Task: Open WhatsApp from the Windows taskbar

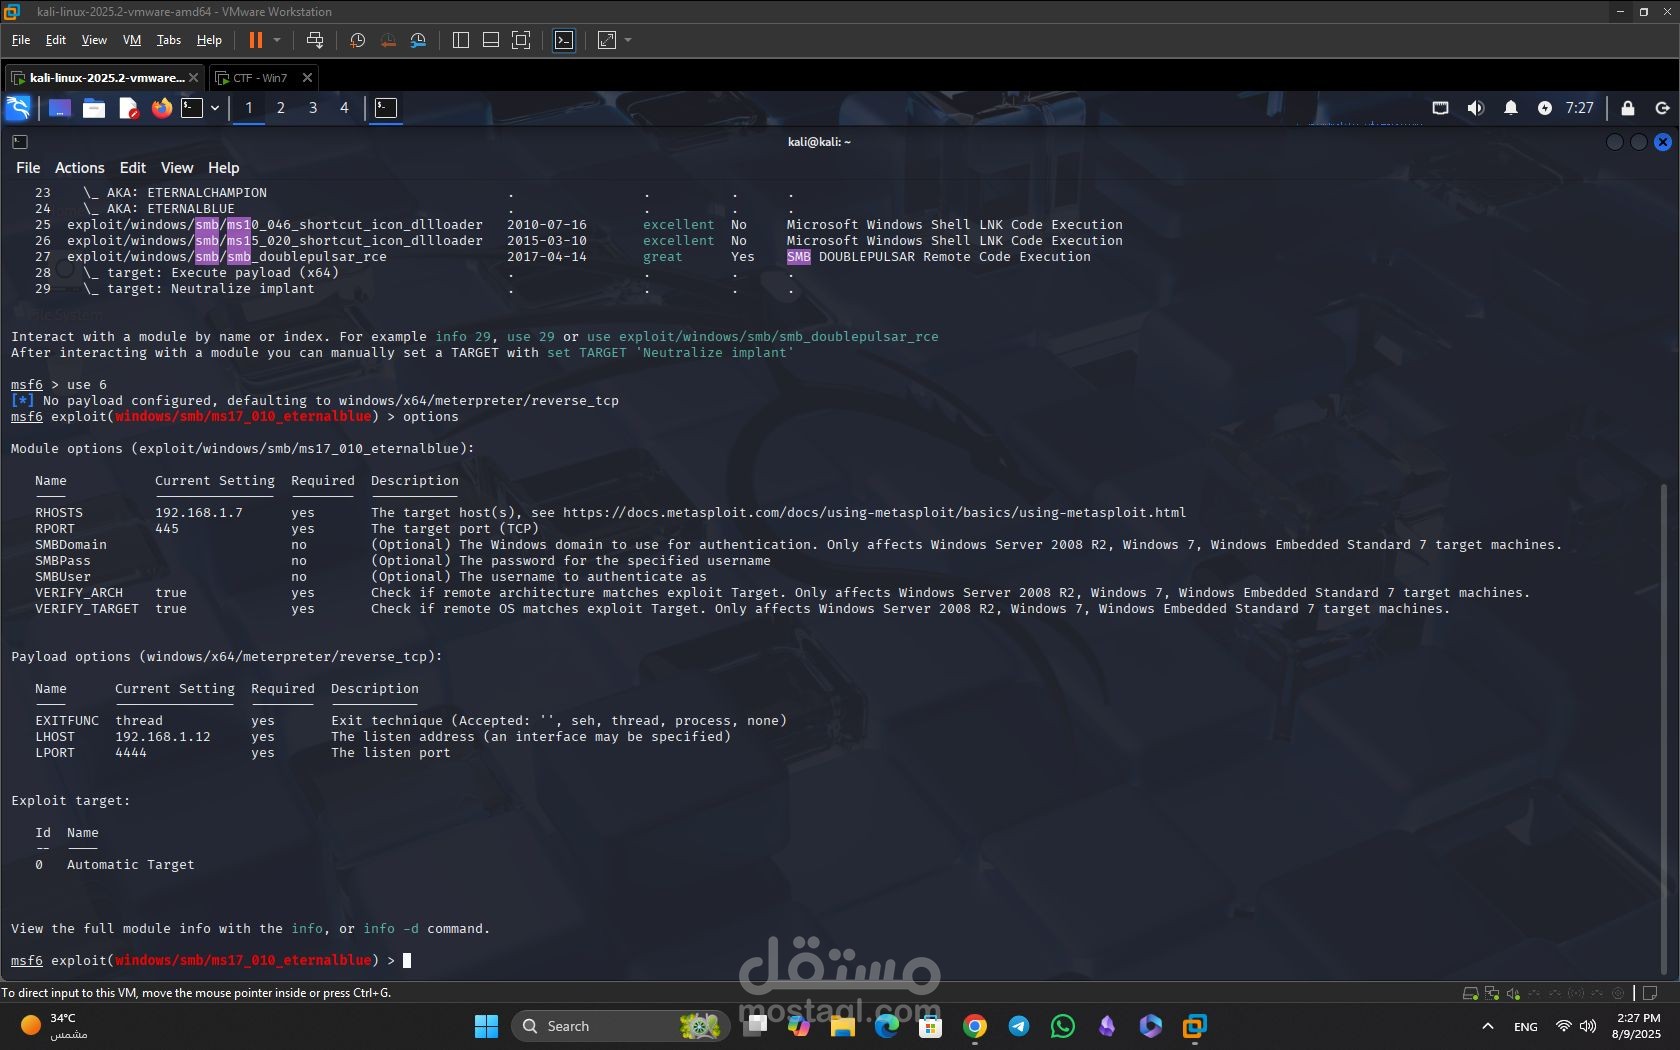Action: pyautogui.click(x=1063, y=1026)
